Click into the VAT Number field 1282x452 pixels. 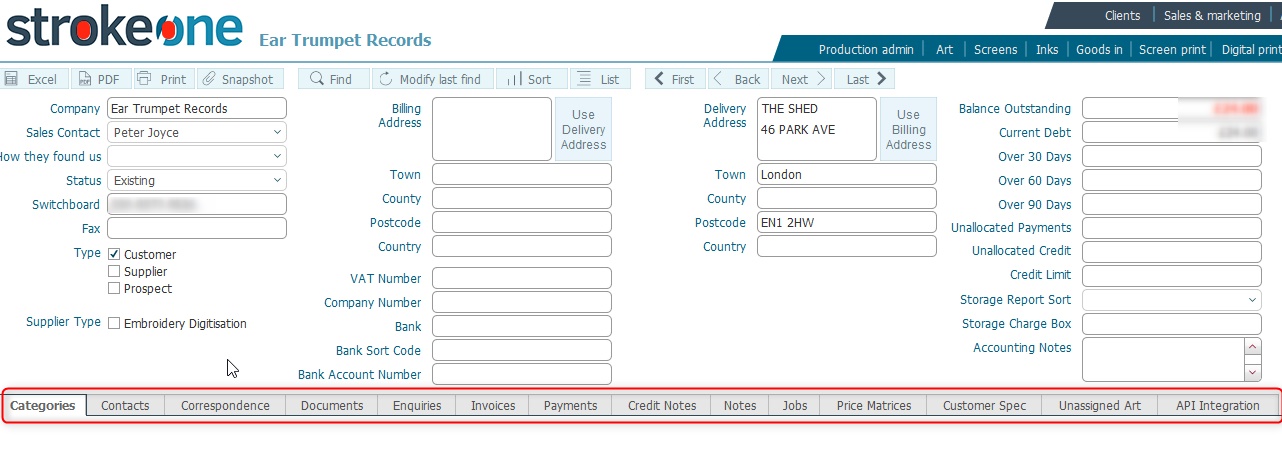click(521, 278)
